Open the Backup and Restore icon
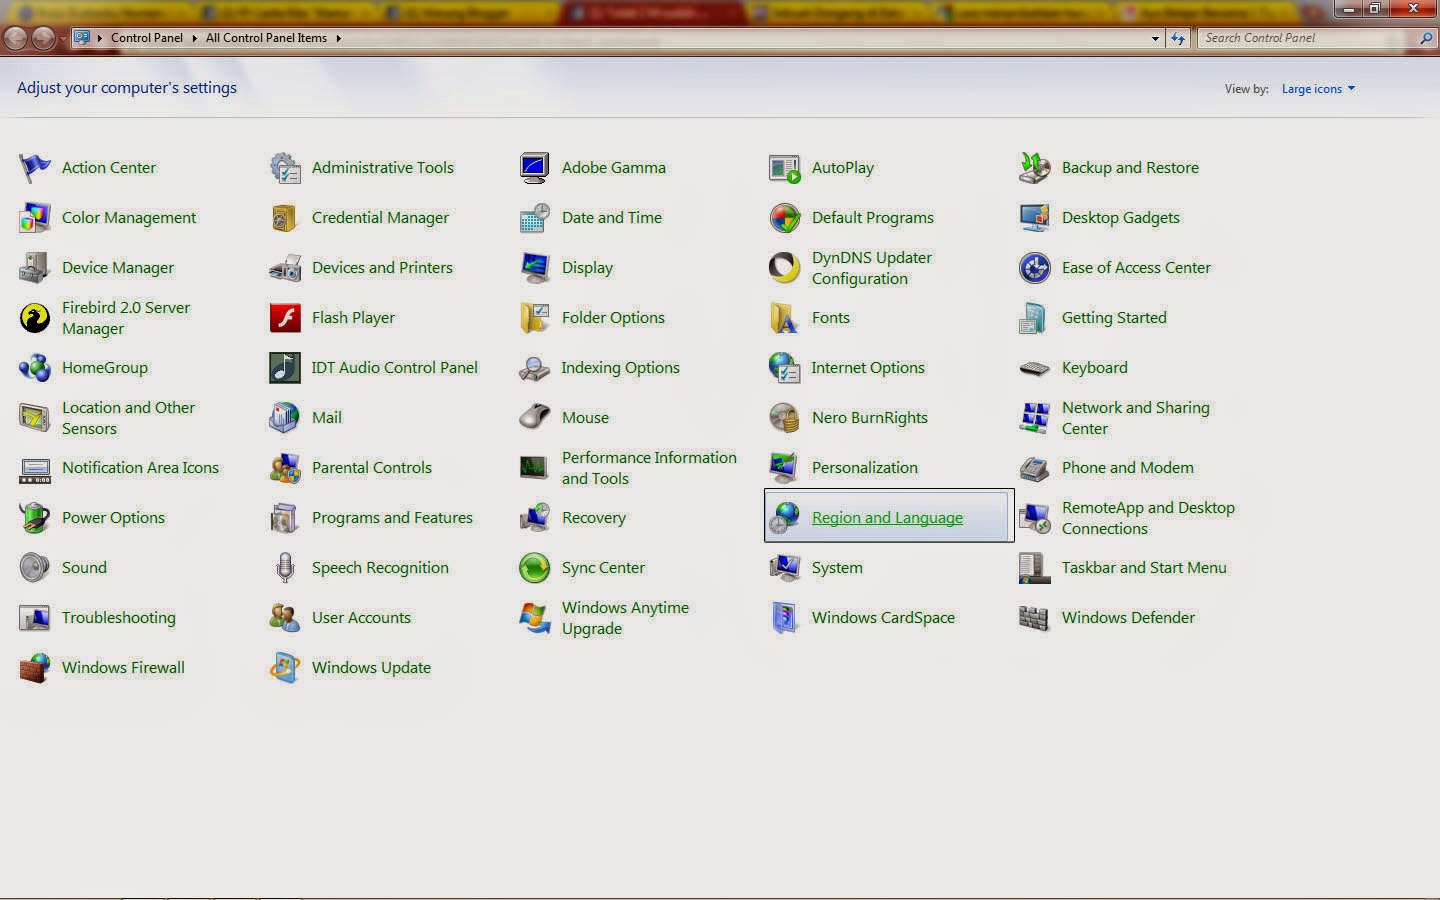Viewport: 1440px width, 900px height. pos(1035,168)
